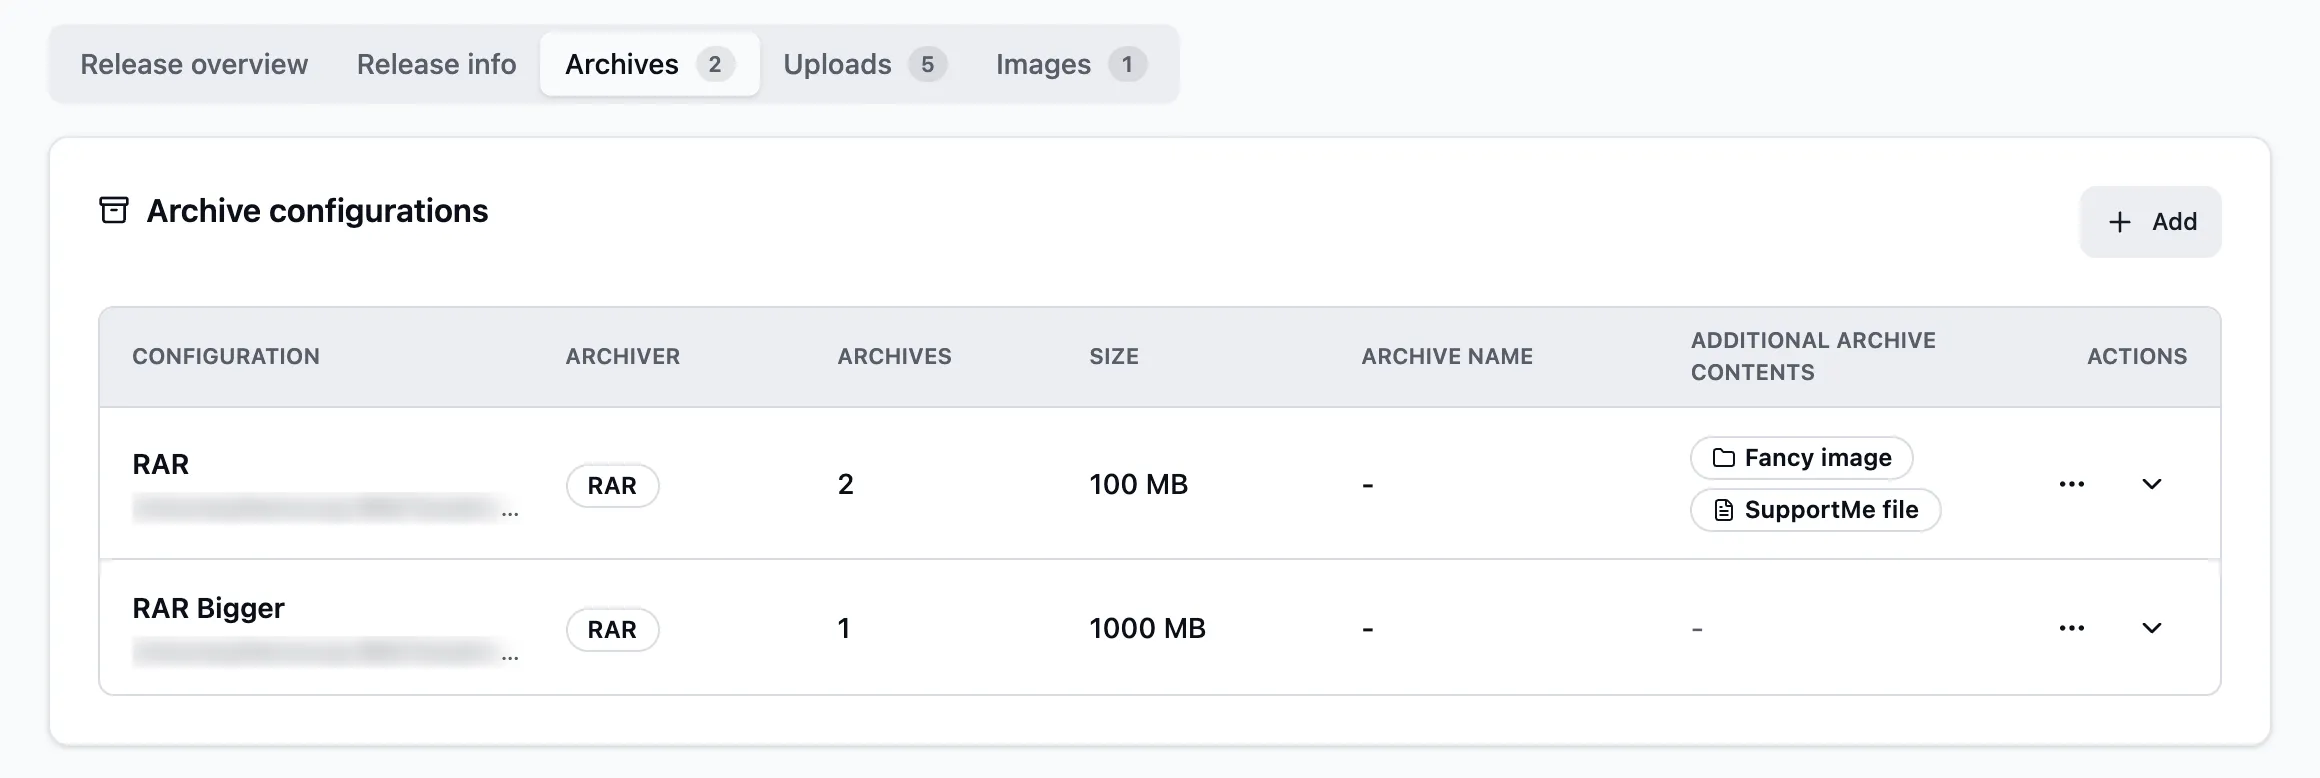Image resolution: width=2320 pixels, height=778 pixels.
Task: Click the Archive Name column header
Action: click(x=1447, y=356)
